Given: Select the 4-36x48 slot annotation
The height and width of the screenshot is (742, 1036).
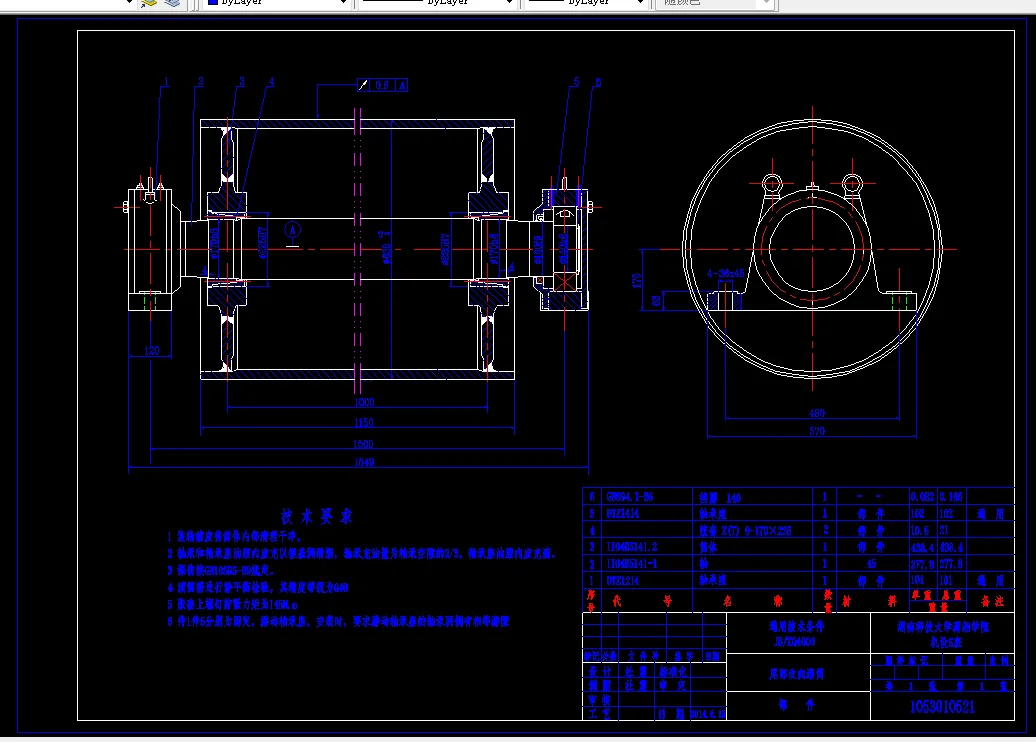Looking at the screenshot, I should 725,274.
